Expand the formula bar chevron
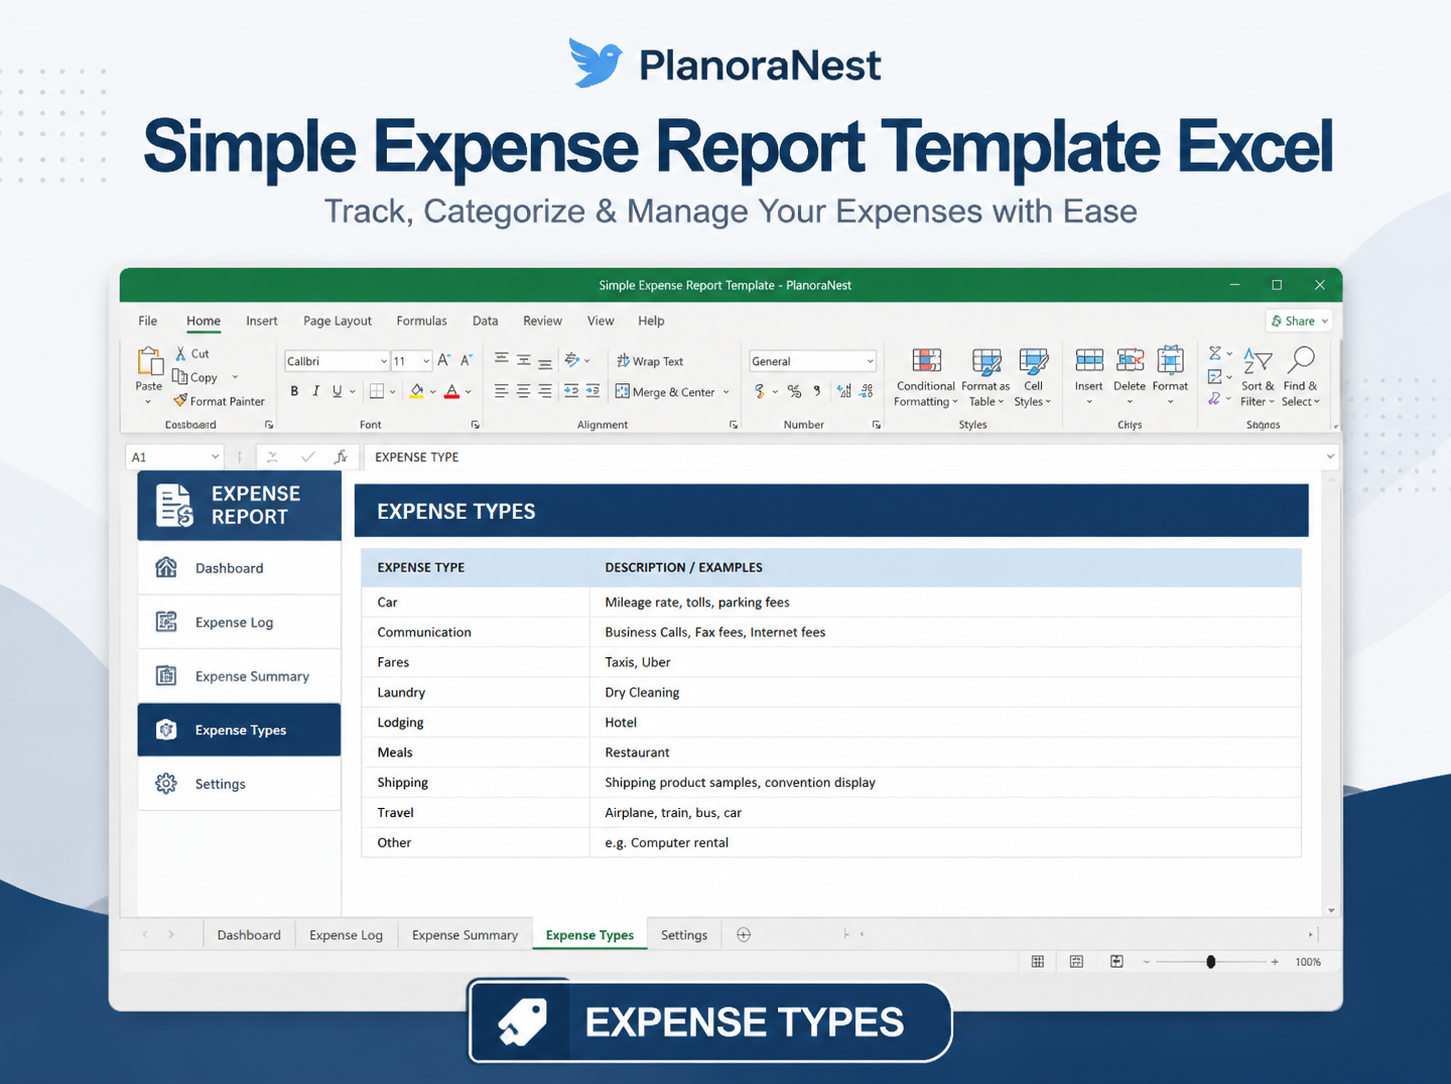Viewport: 1451px width, 1084px height. point(1330,457)
